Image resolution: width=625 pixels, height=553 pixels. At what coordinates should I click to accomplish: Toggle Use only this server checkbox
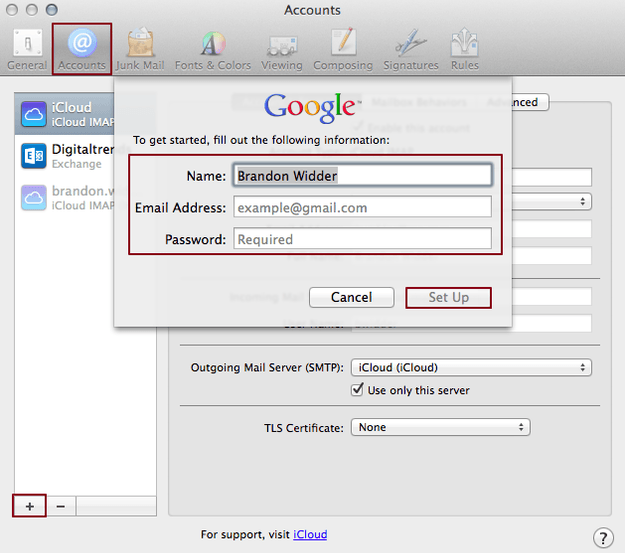click(x=358, y=389)
